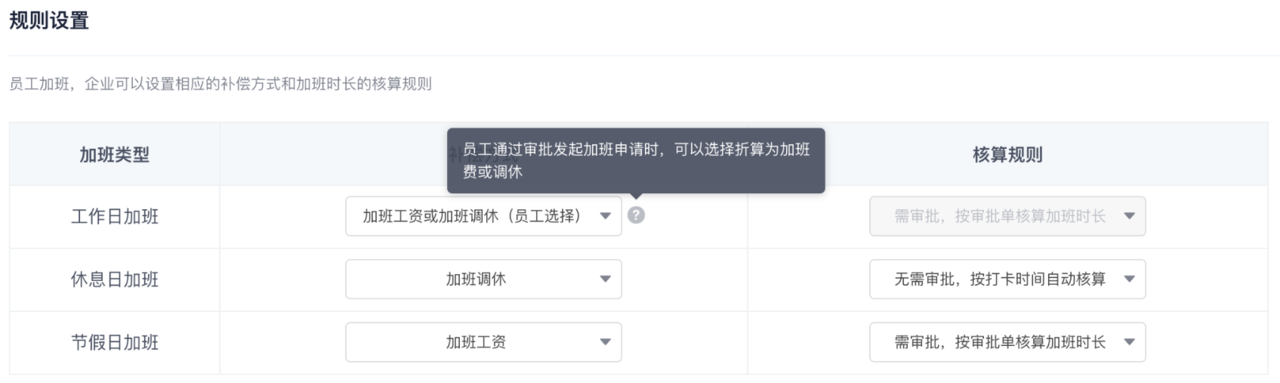Click the 休息日加班 row label
Viewport: 1280px width, 383px height.
pos(115,279)
